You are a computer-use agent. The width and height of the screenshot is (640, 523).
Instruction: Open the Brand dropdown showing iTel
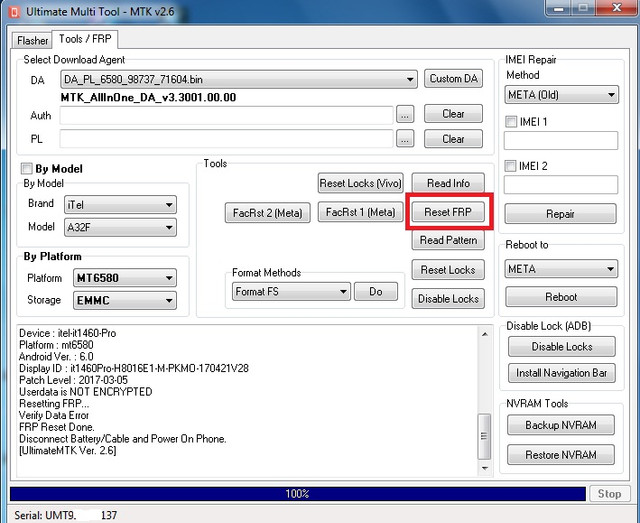[x=120, y=205]
